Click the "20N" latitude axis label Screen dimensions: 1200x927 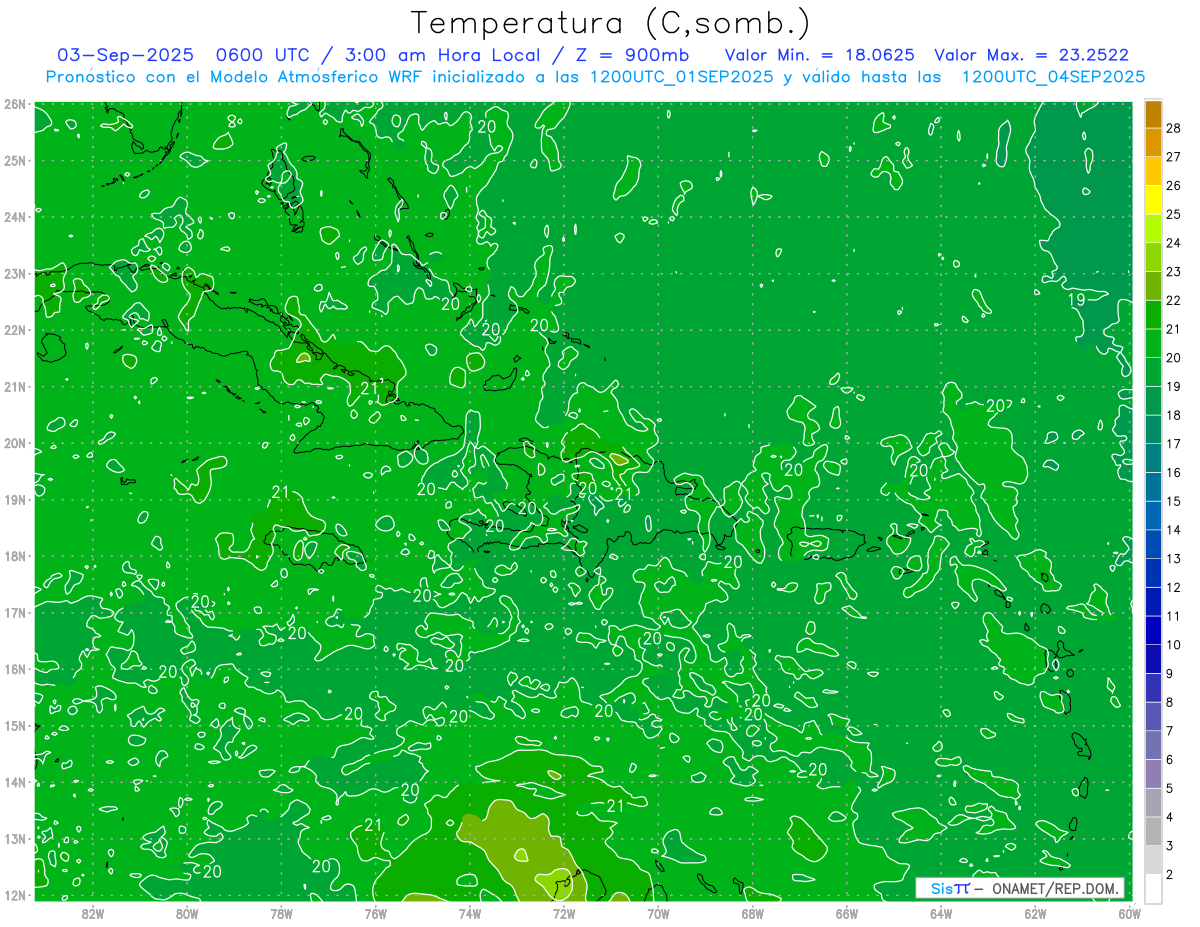[x=15, y=443]
